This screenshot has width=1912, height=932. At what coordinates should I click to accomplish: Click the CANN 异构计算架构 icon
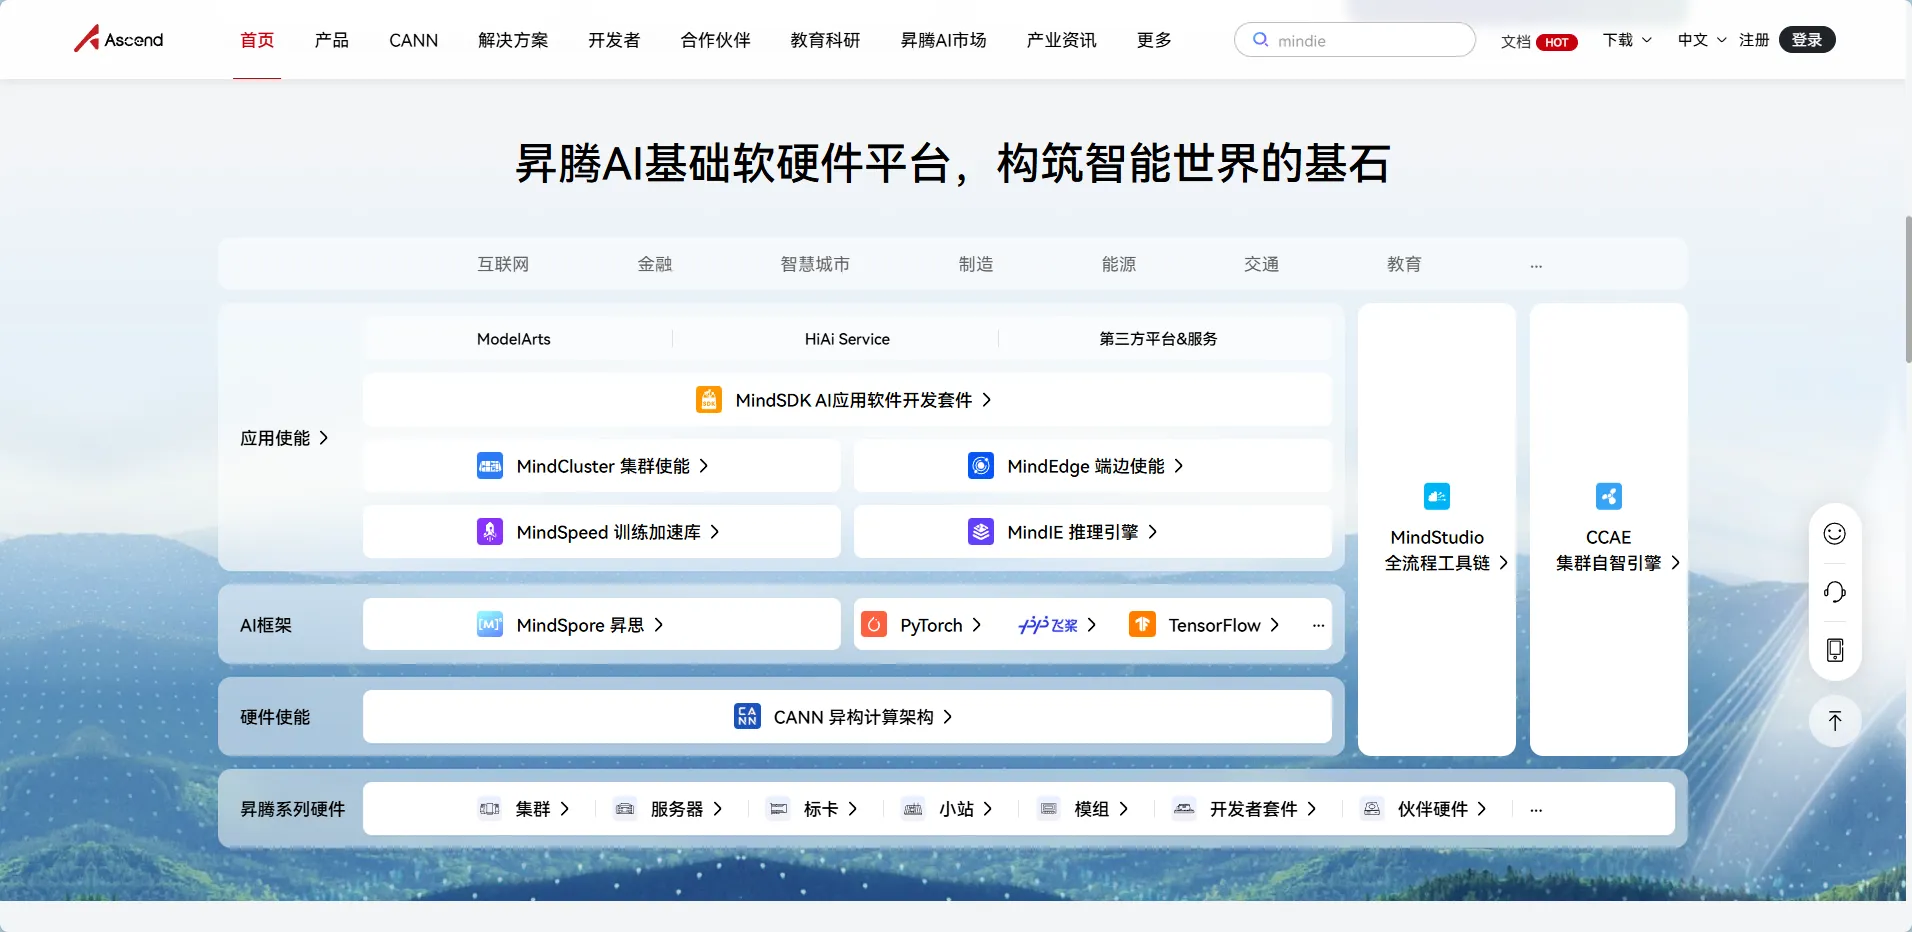(x=746, y=716)
